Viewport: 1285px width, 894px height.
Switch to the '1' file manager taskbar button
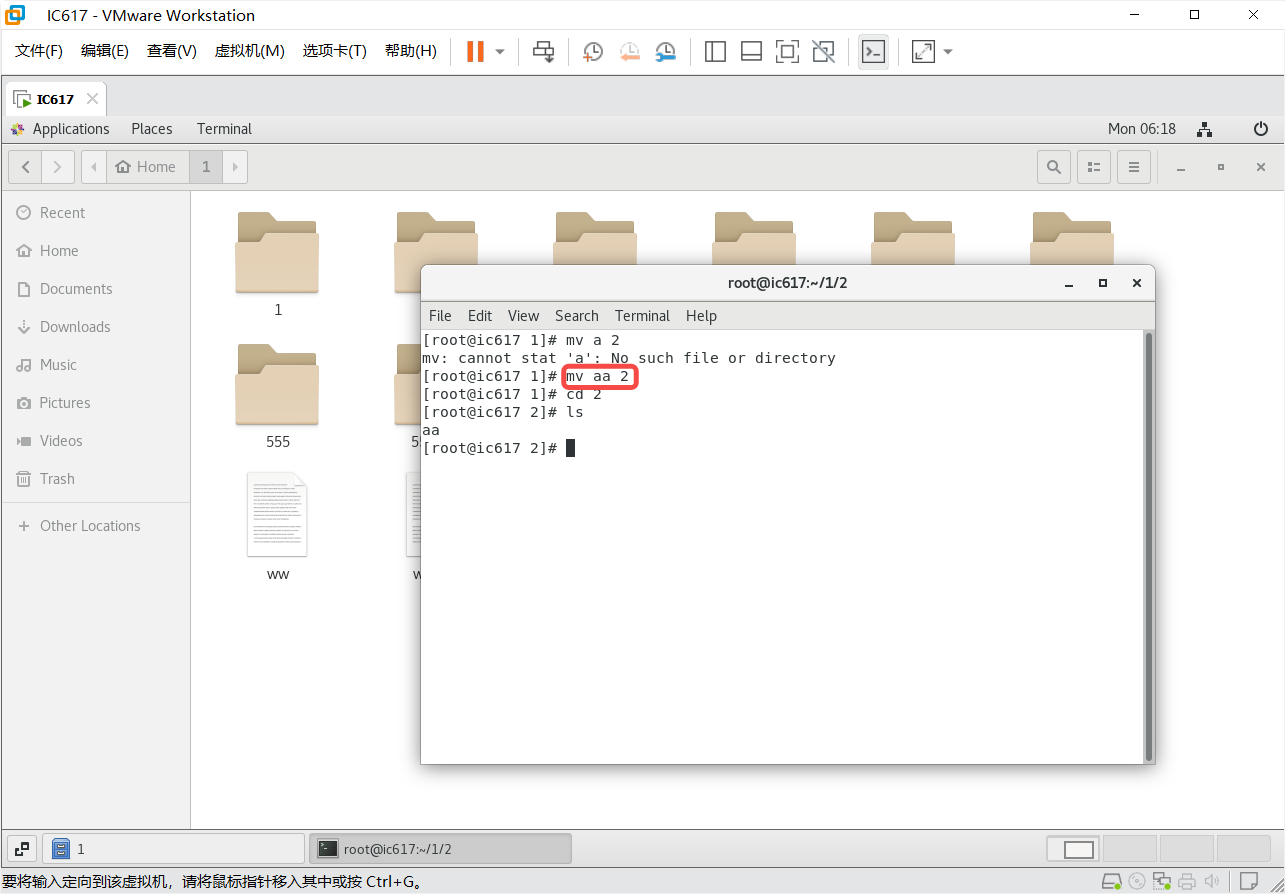[173, 849]
